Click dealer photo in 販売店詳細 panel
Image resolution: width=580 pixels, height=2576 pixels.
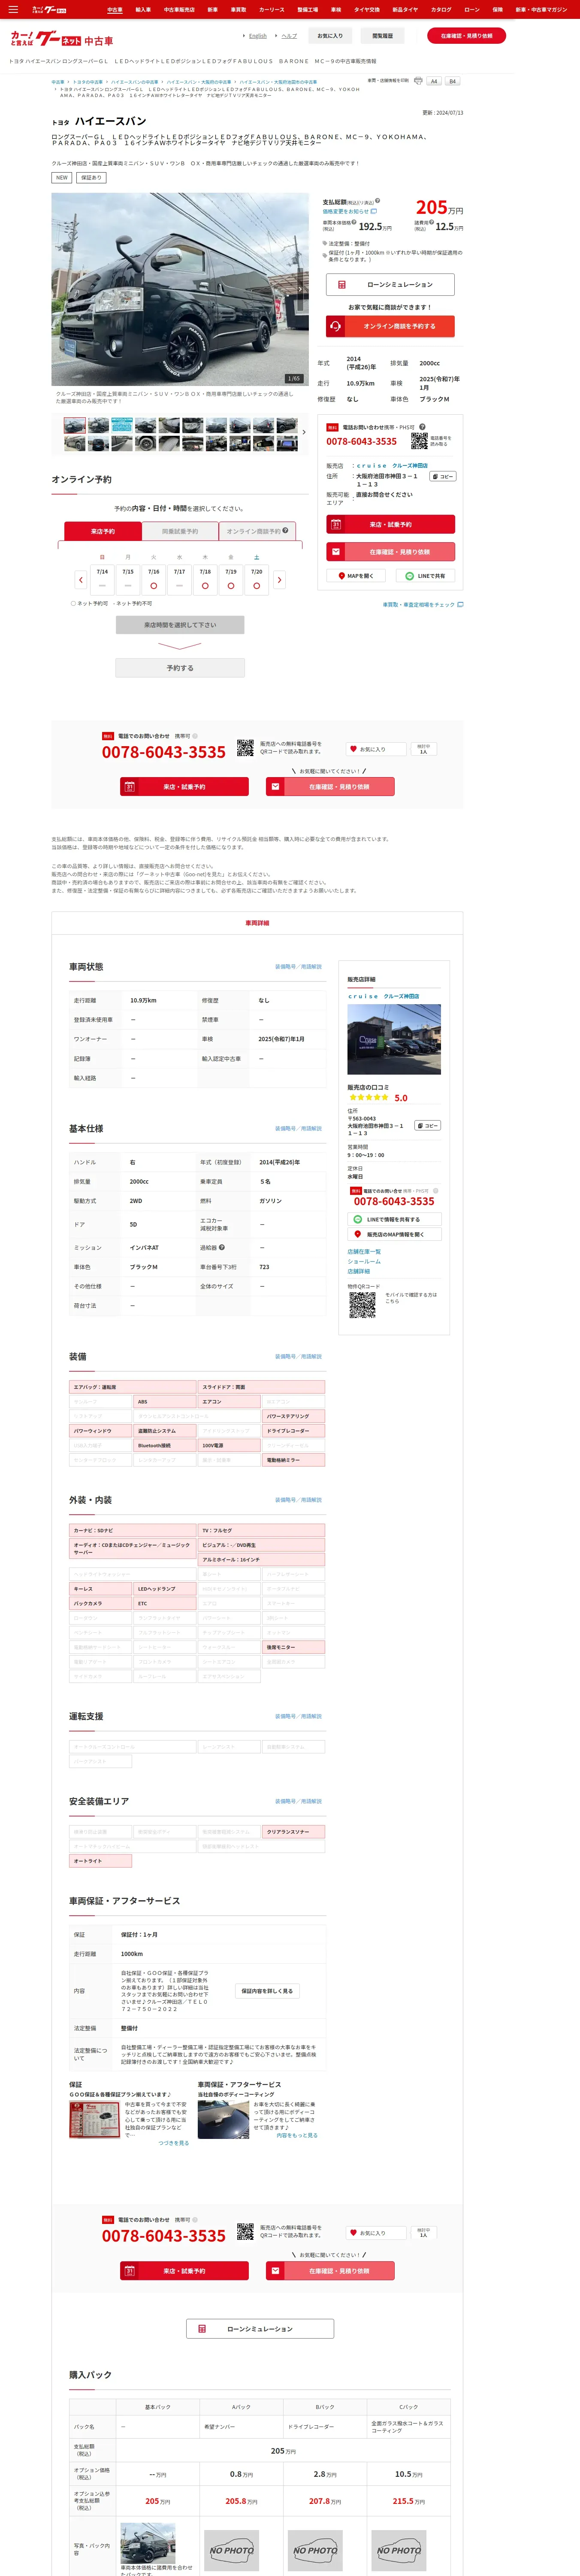point(394,1039)
